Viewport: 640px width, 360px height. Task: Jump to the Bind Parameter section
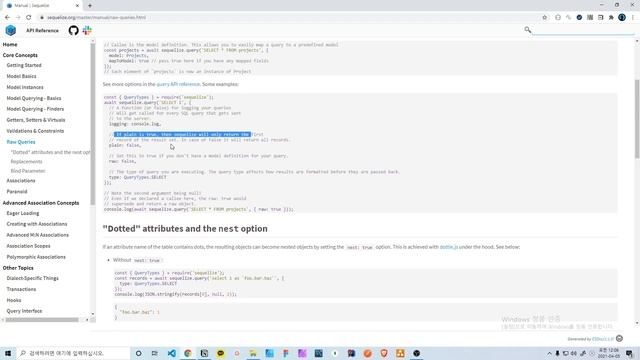[28, 171]
